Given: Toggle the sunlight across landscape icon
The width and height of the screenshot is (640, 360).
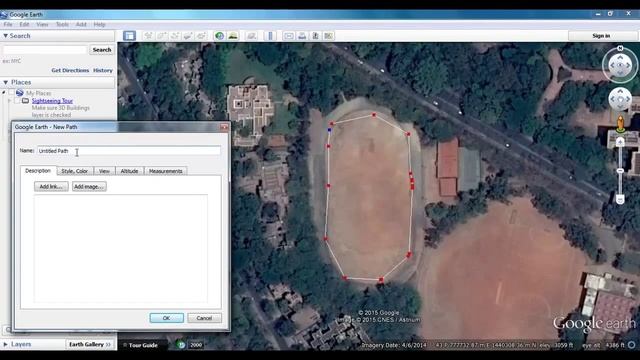Looking at the screenshot, I should click(233, 36).
